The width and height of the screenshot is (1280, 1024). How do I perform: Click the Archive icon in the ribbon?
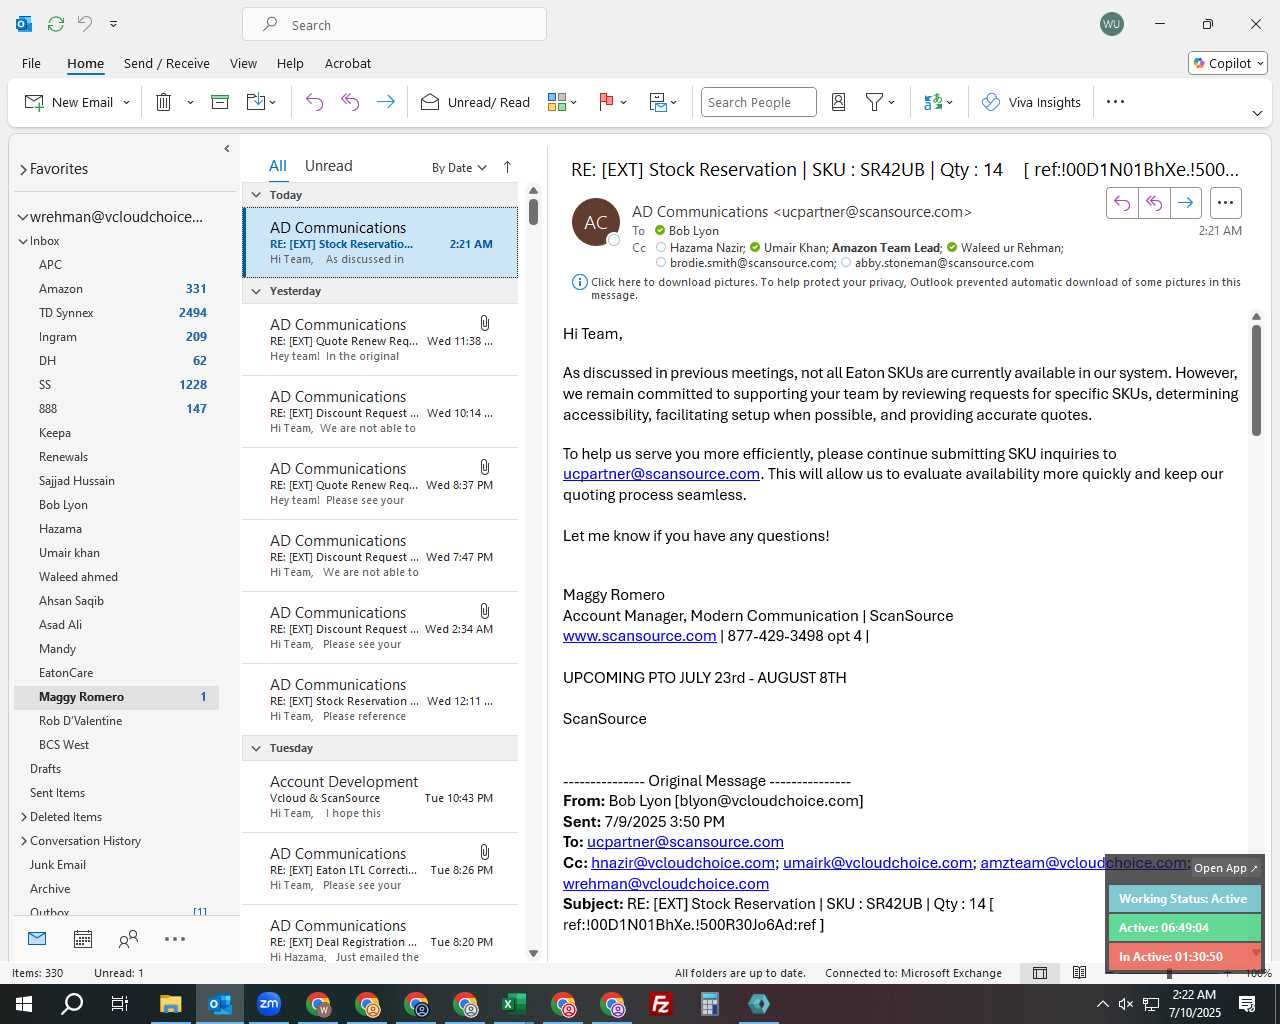coord(220,102)
